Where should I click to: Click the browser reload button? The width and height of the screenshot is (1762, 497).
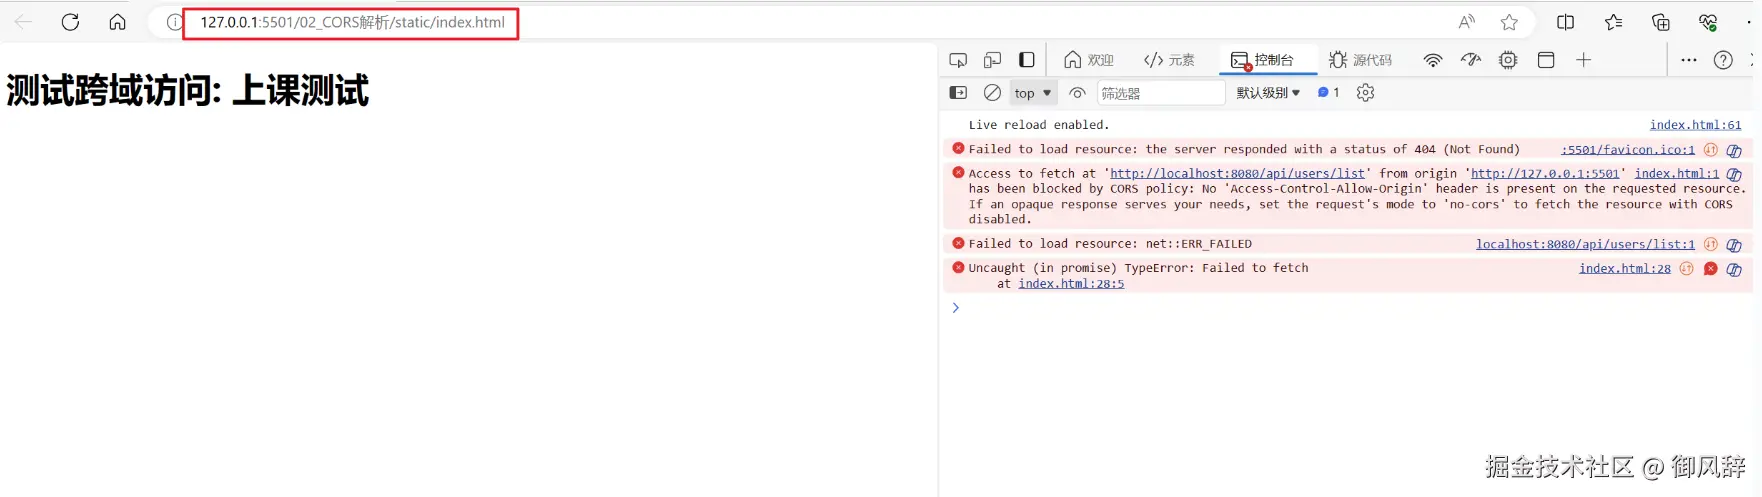coord(70,22)
